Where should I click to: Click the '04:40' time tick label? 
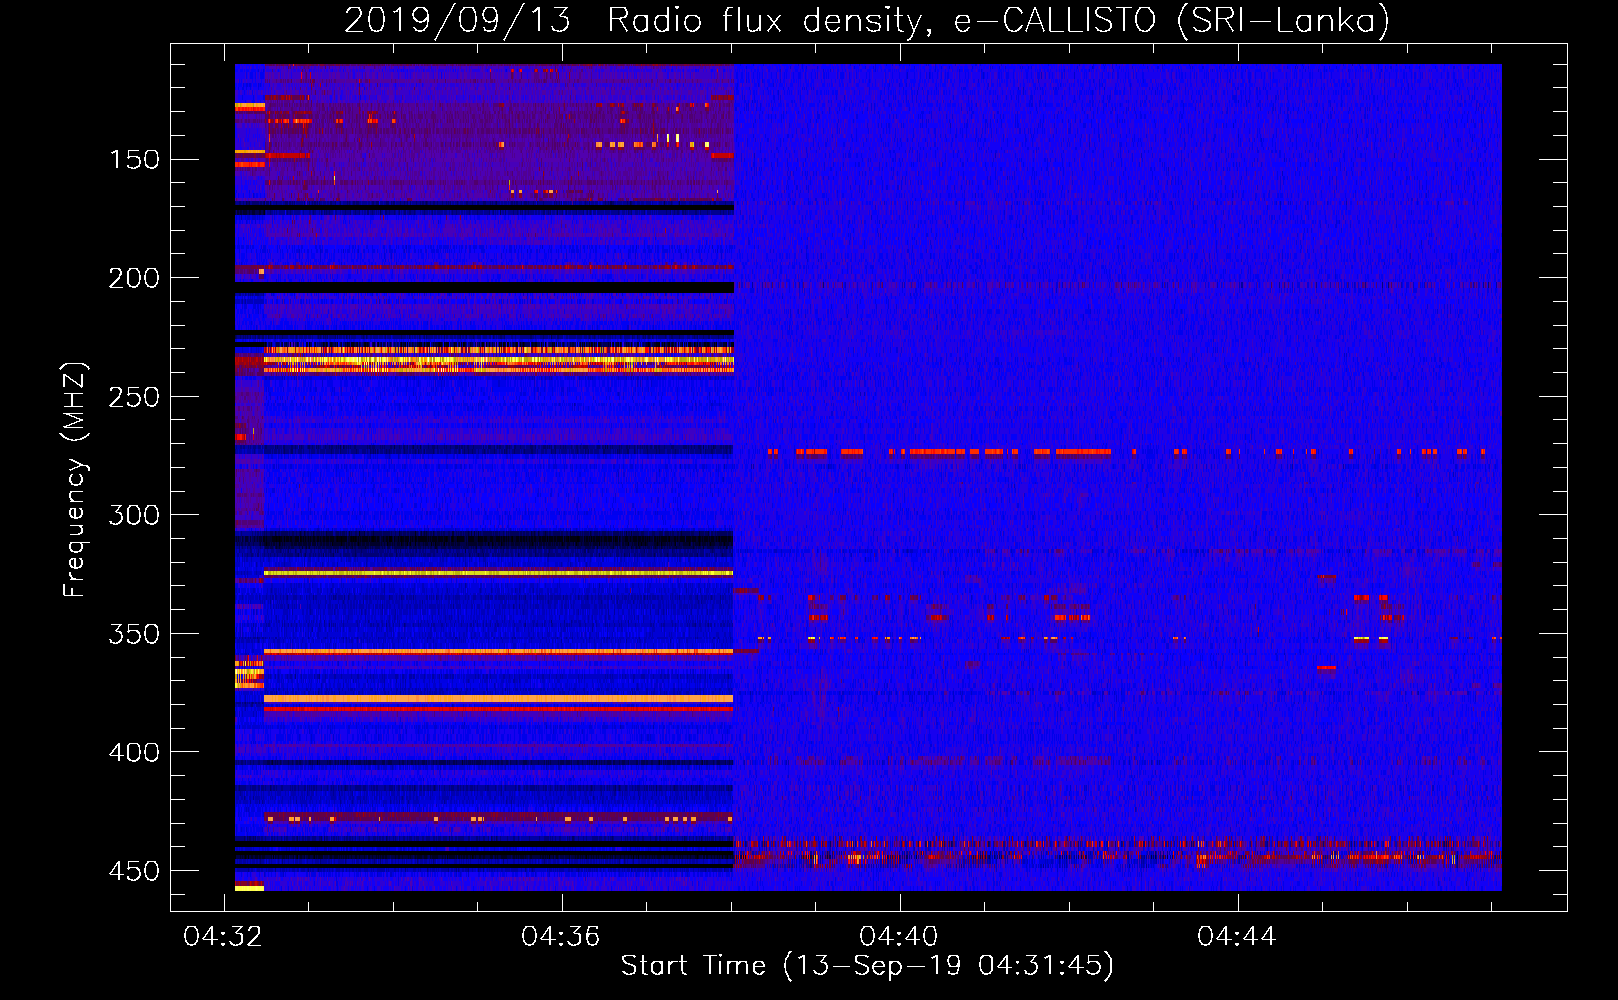[899, 936]
